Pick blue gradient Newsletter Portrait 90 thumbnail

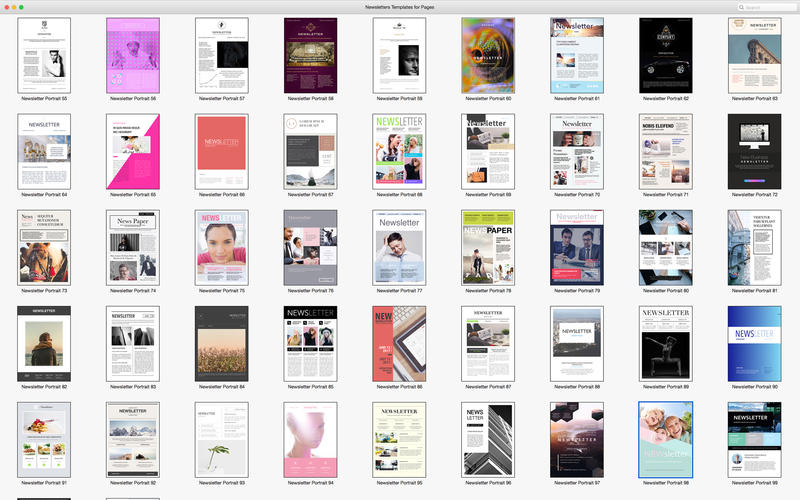click(x=754, y=343)
